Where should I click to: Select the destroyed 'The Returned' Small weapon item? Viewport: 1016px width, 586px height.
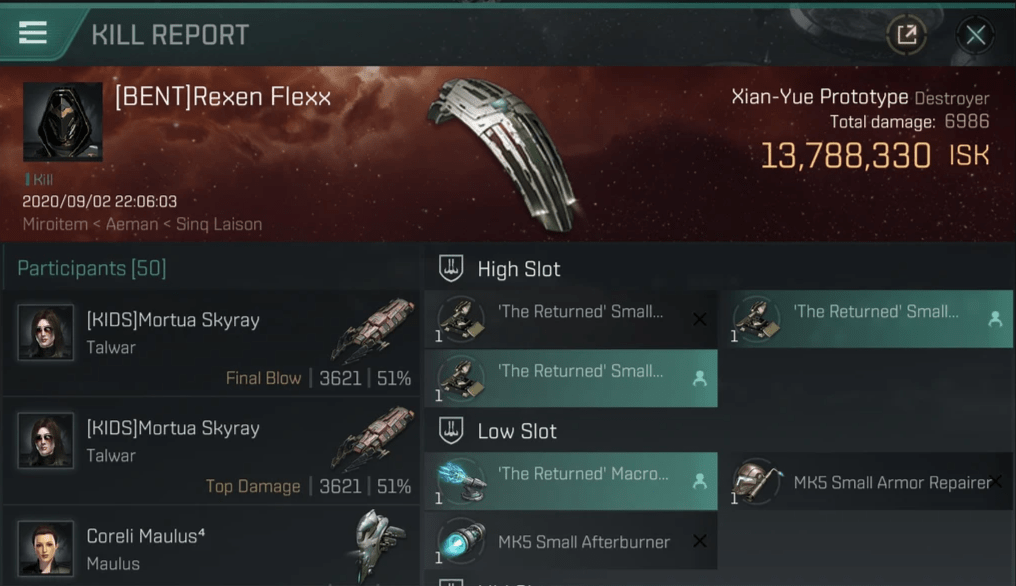tap(571, 318)
